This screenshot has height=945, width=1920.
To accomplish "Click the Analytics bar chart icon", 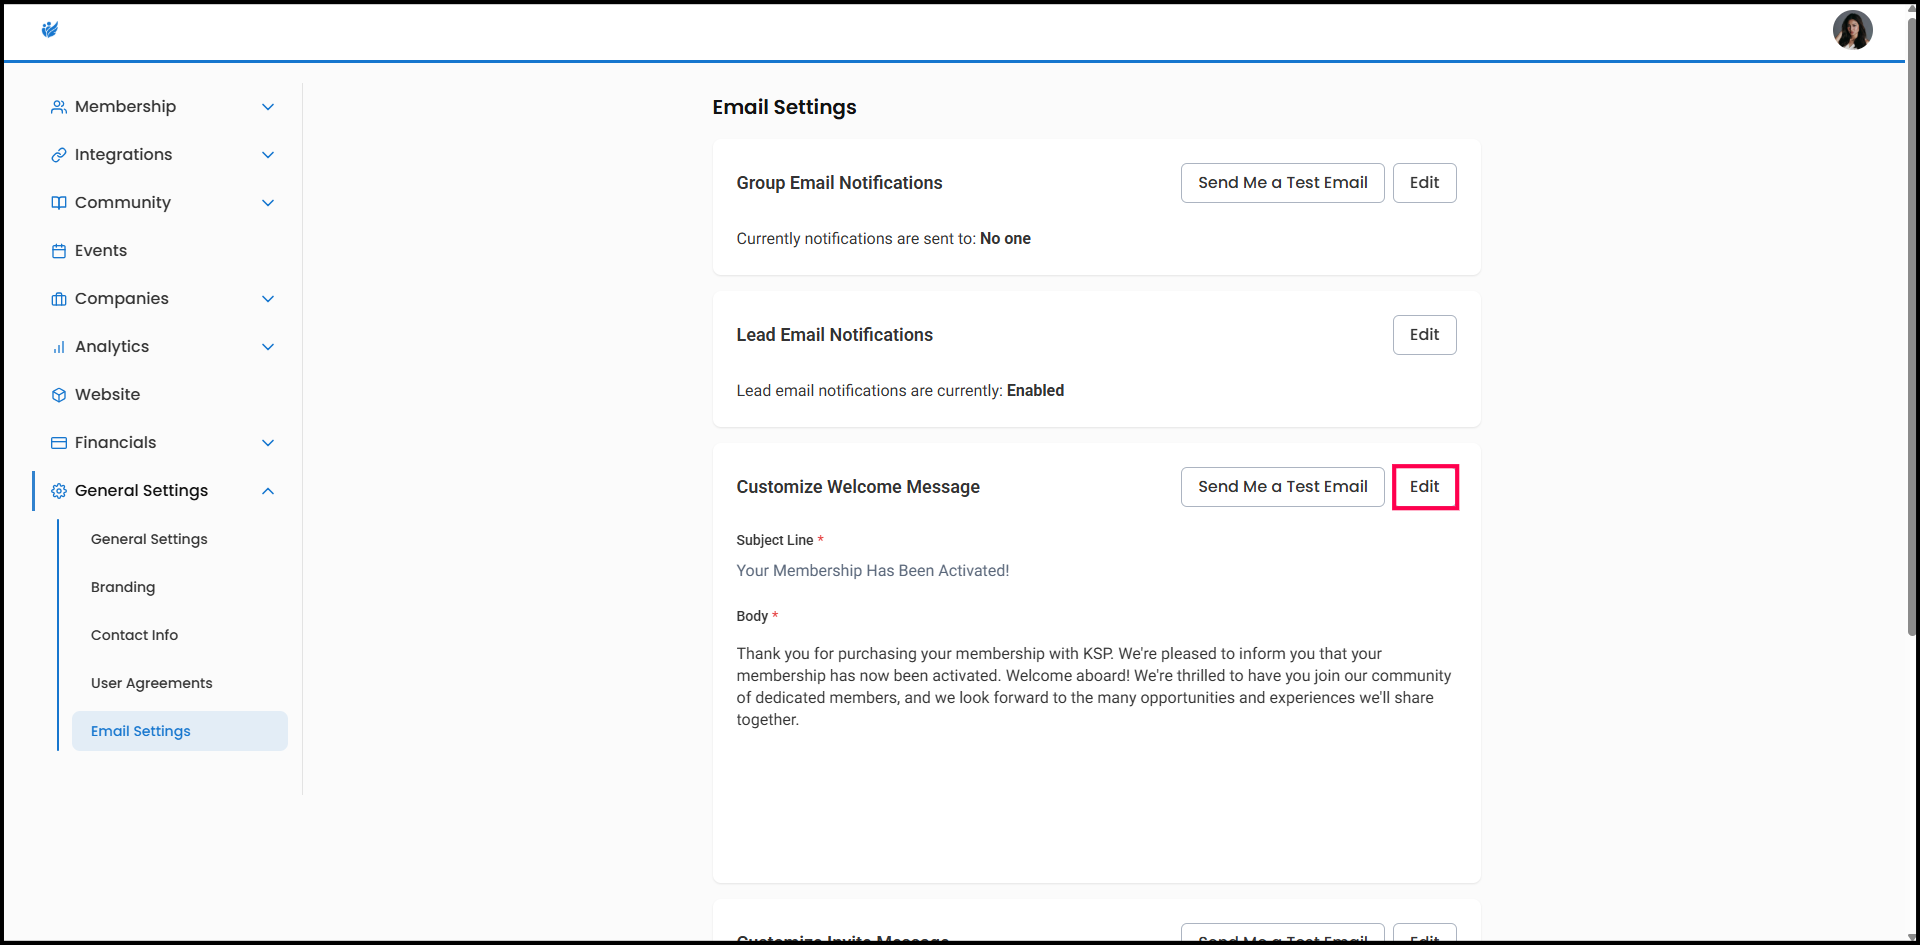I will (59, 347).
